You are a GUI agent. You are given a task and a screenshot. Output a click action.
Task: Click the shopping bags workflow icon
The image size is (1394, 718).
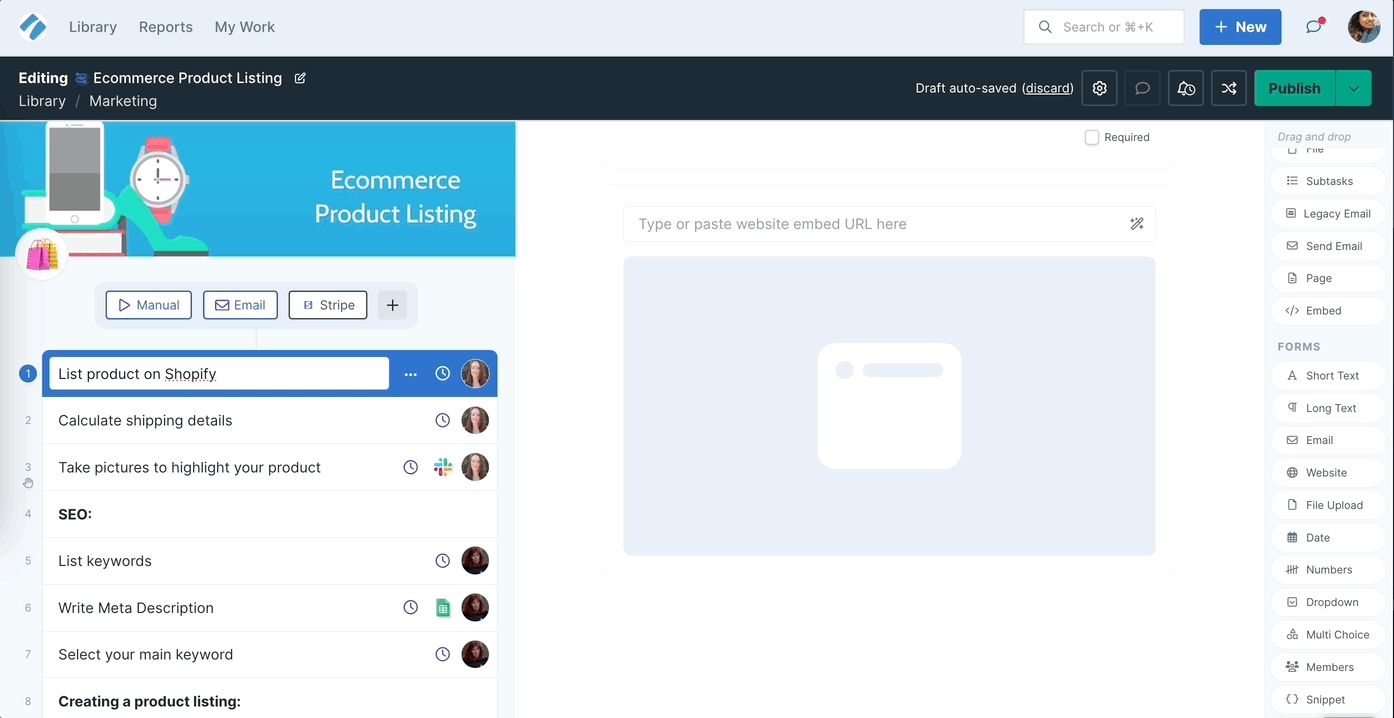coord(42,255)
